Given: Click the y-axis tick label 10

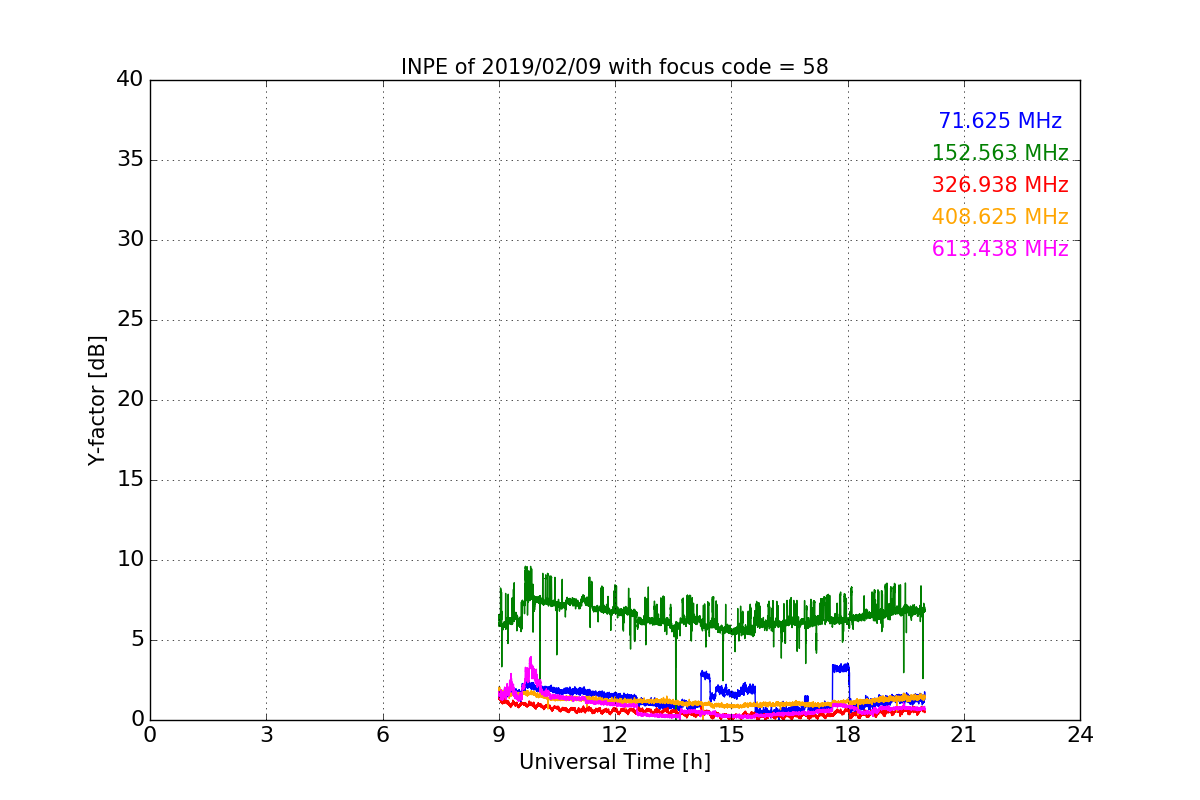Looking at the screenshot, I should pos(130,560).
